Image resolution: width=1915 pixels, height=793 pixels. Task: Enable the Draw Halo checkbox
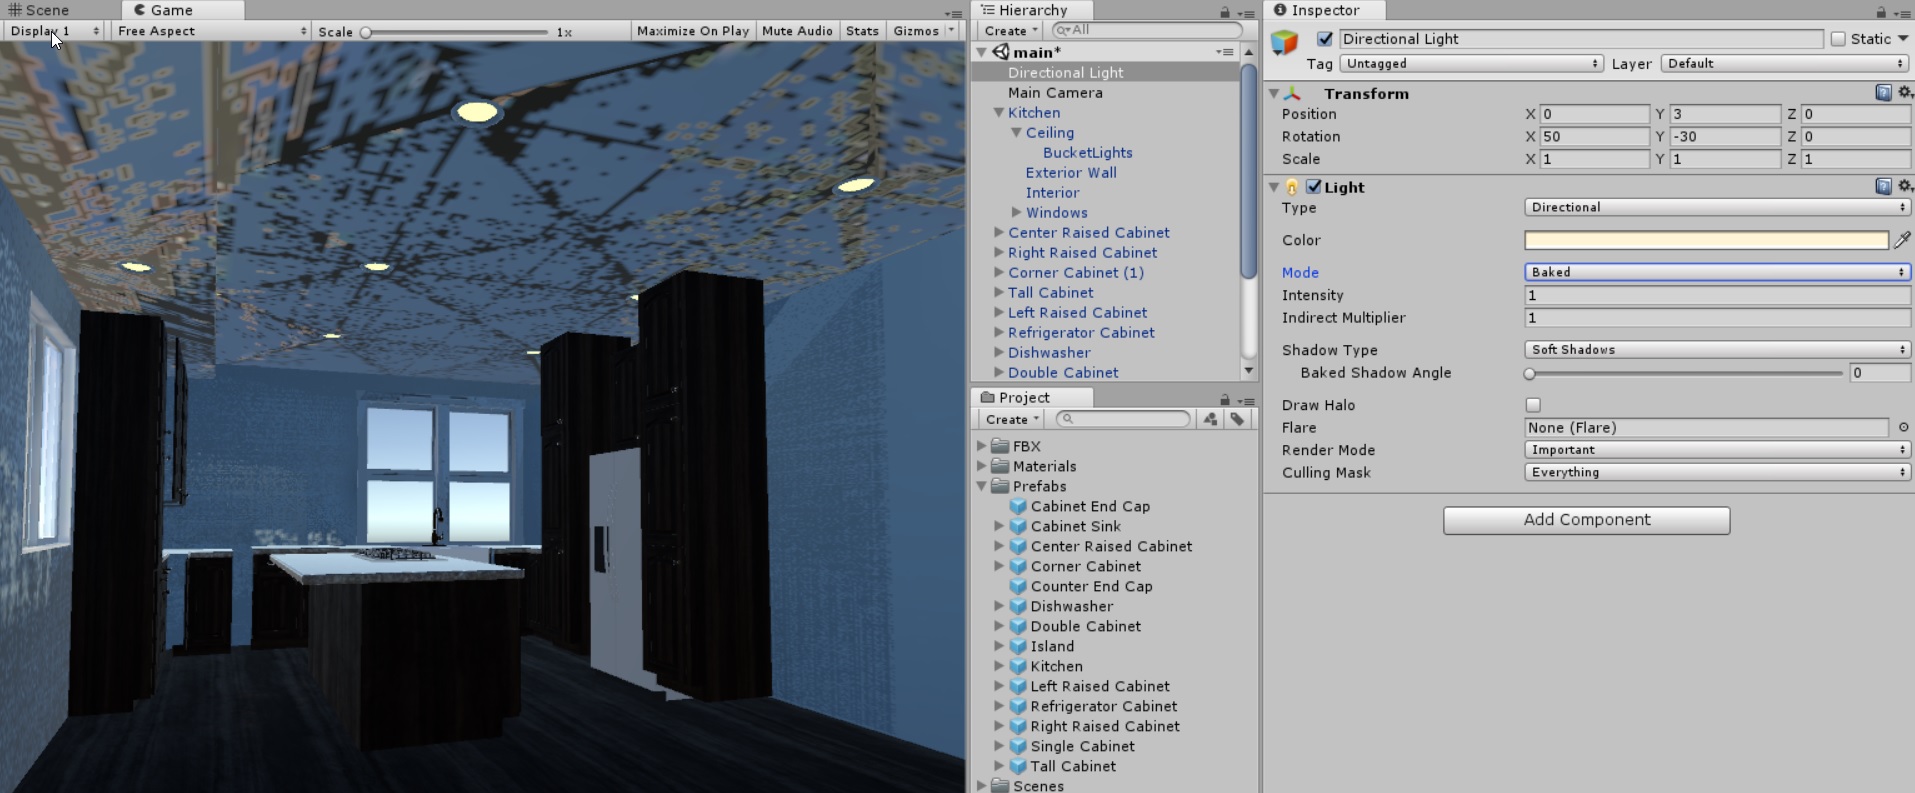click(x=1533, y=405)
